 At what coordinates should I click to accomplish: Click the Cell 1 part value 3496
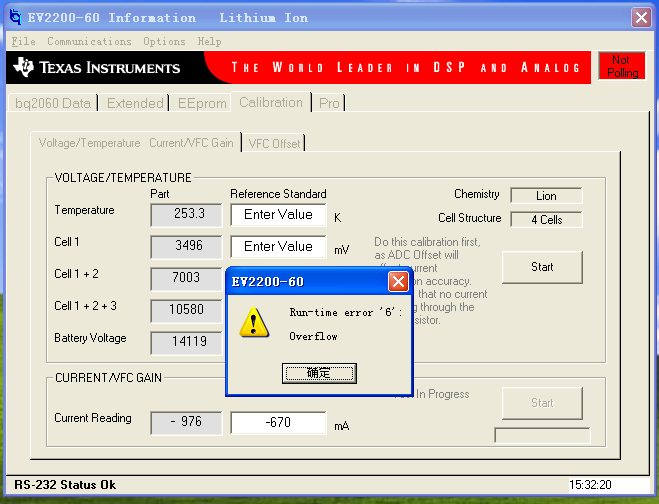pos(186,247)
